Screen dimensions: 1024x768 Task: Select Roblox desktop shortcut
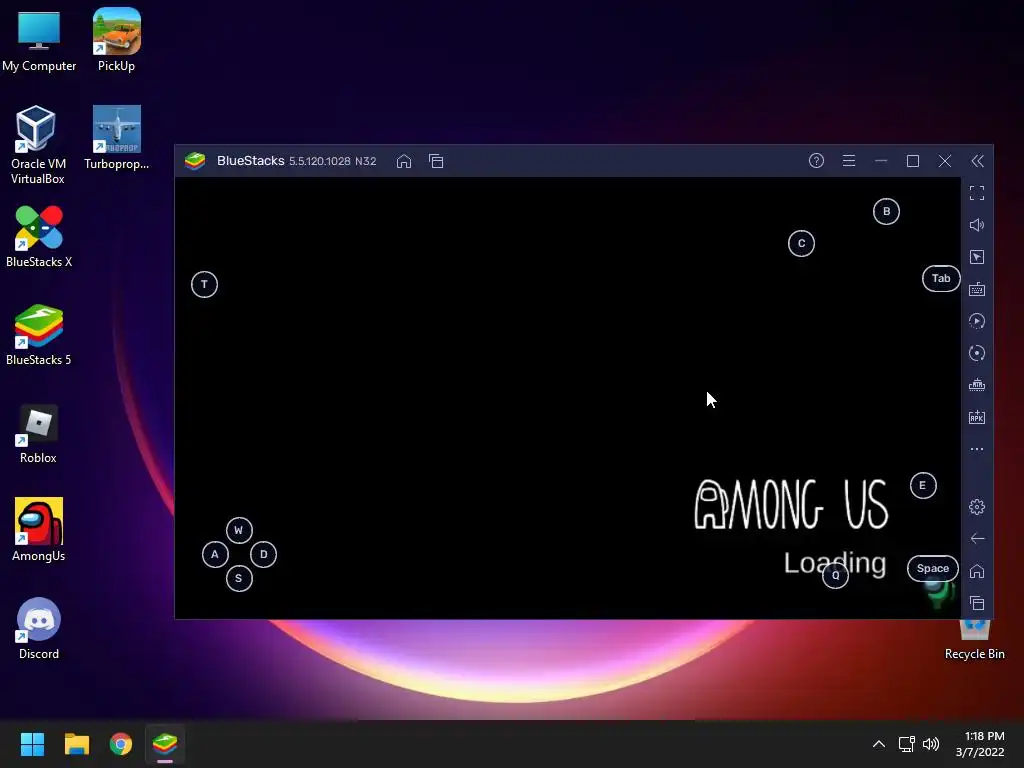click(x=38, y=434)
